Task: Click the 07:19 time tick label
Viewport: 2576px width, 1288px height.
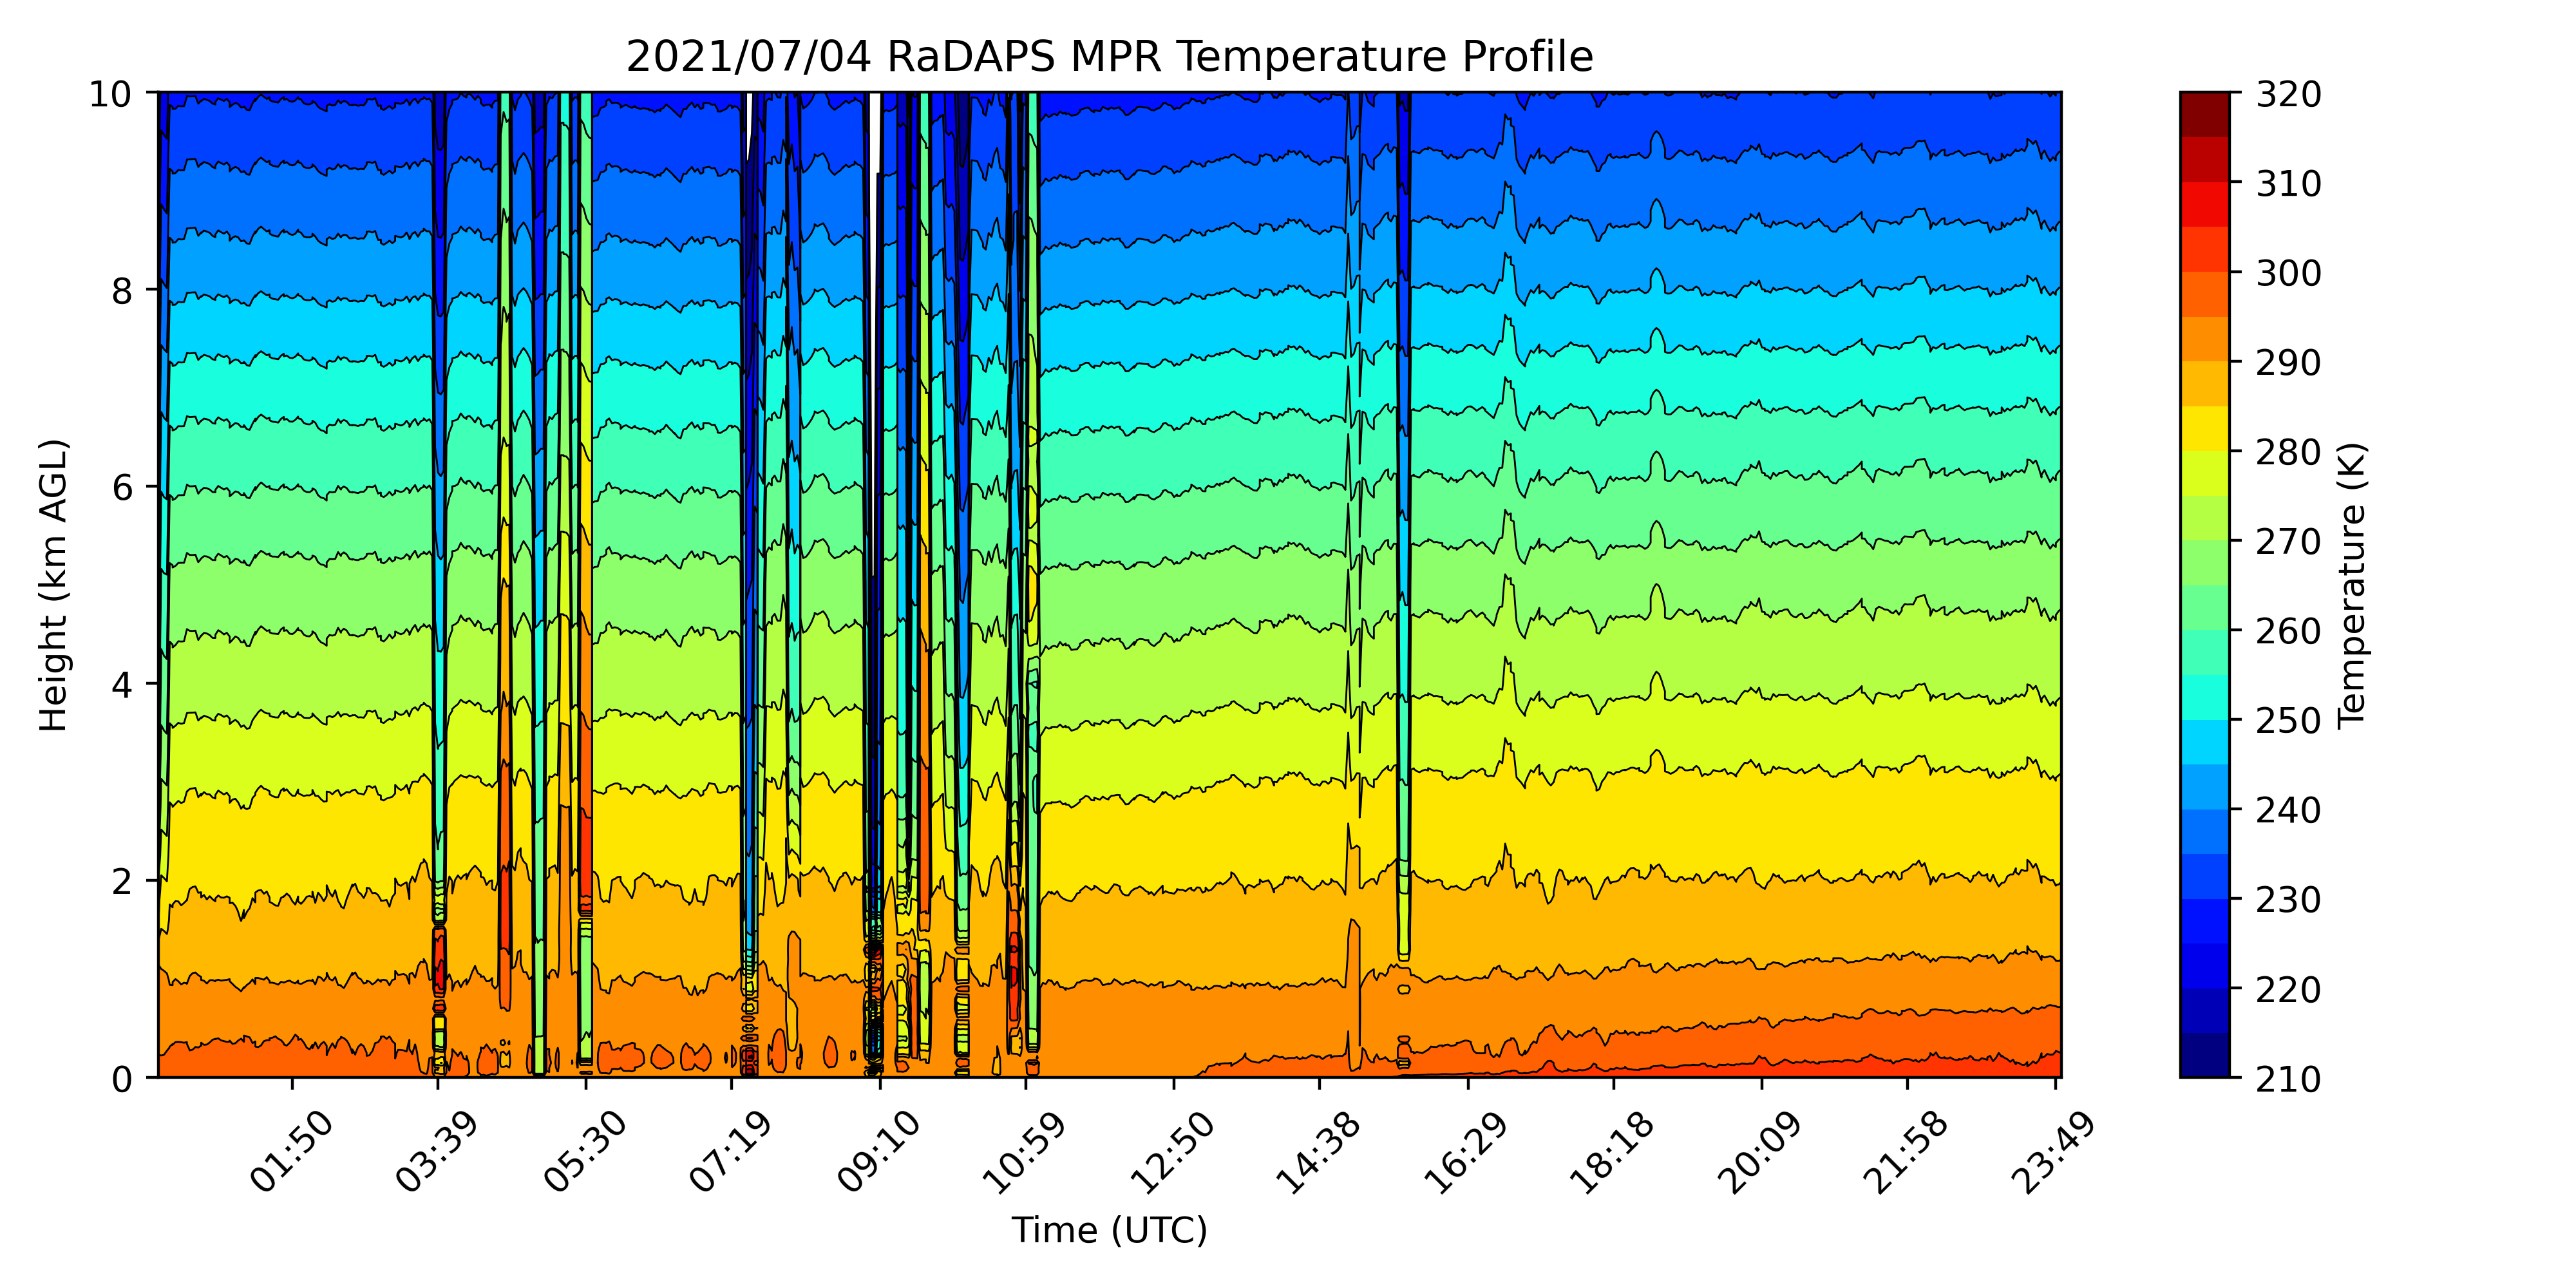Action: click(x=731, y=1152)
